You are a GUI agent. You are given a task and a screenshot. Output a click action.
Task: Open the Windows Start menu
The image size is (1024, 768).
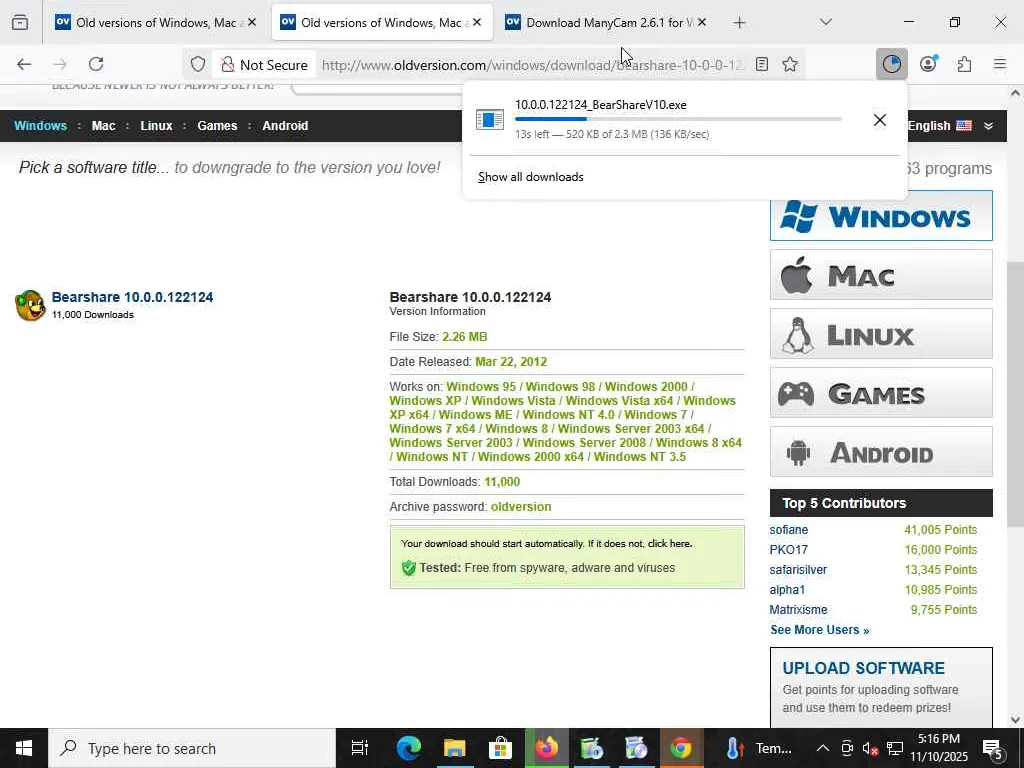pyautogui.click(x=24, y=748)
